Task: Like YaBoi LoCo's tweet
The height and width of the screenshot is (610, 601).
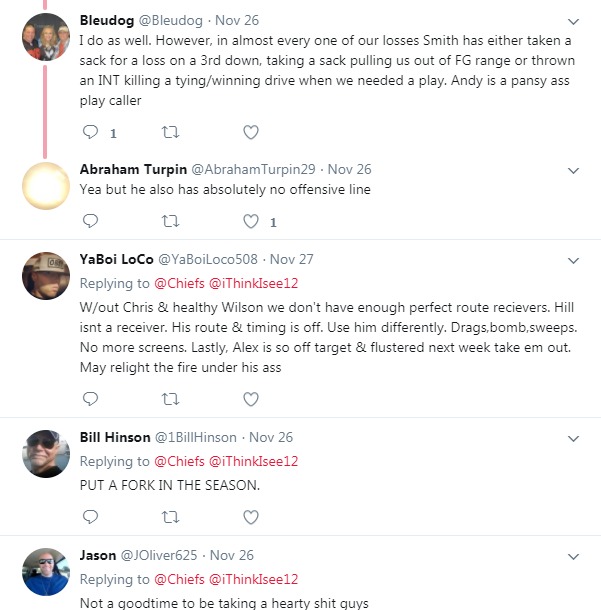Action: (x=251, y=399)
